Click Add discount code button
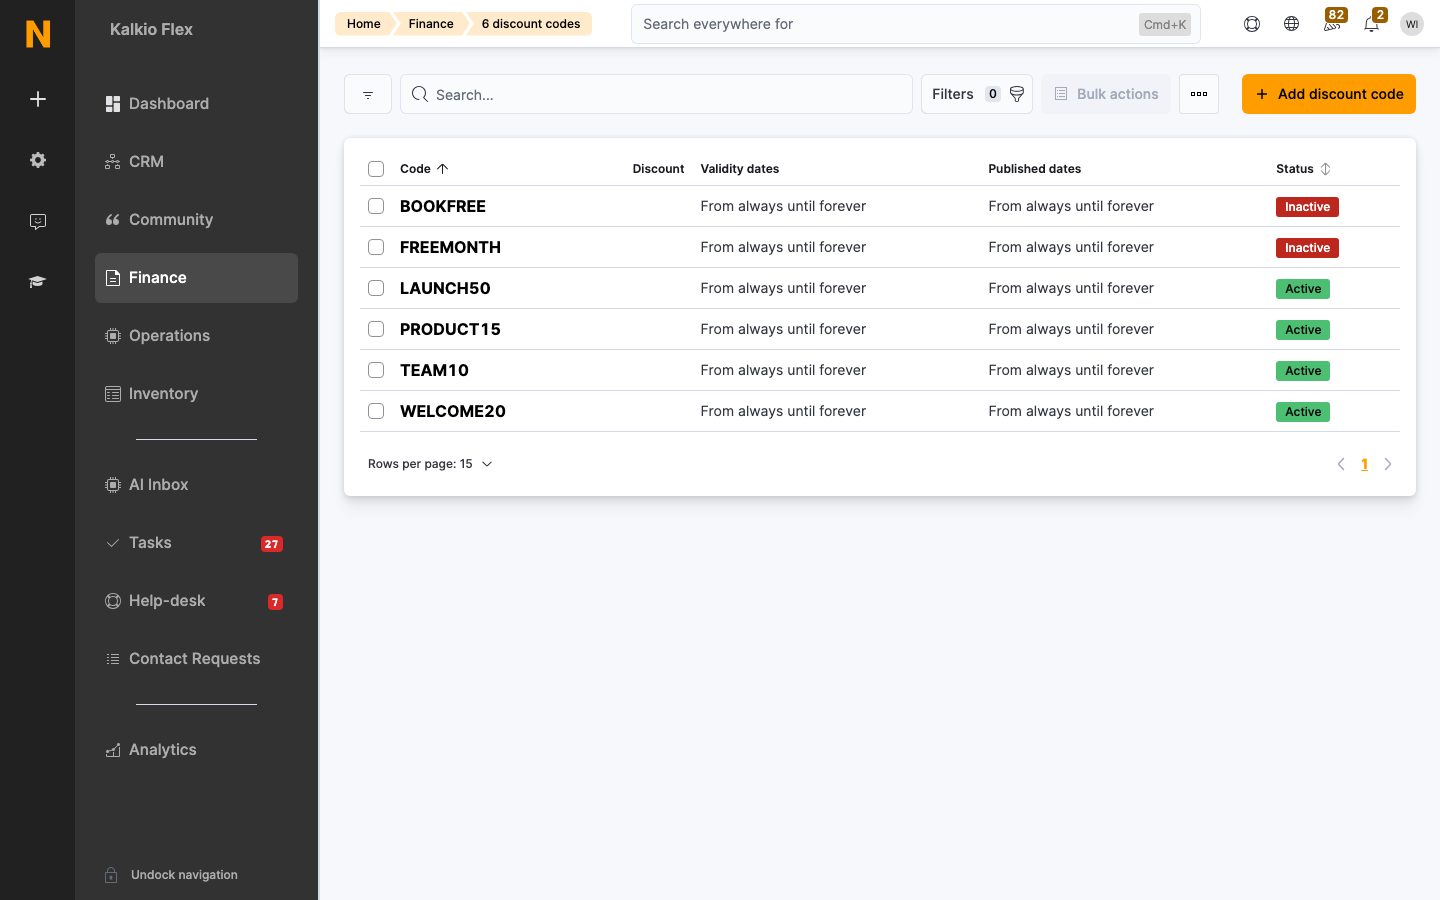This screenshot has height=900, width=1440. point(1329,94)
